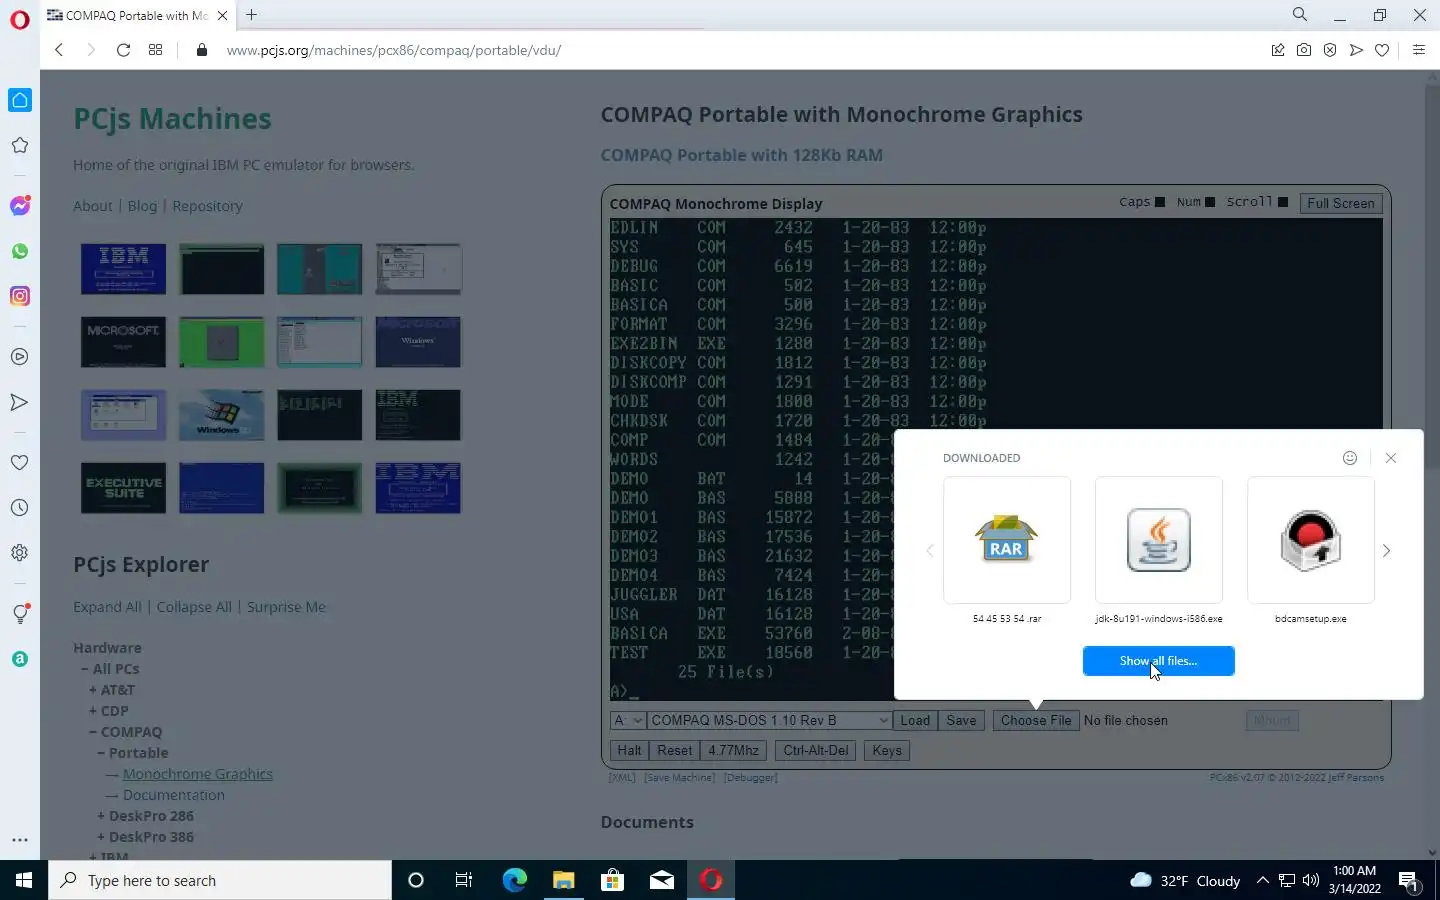The height and width of the screenshot is (900, 1440).
Task: Click Choose File button
Action: point(1036,720)
